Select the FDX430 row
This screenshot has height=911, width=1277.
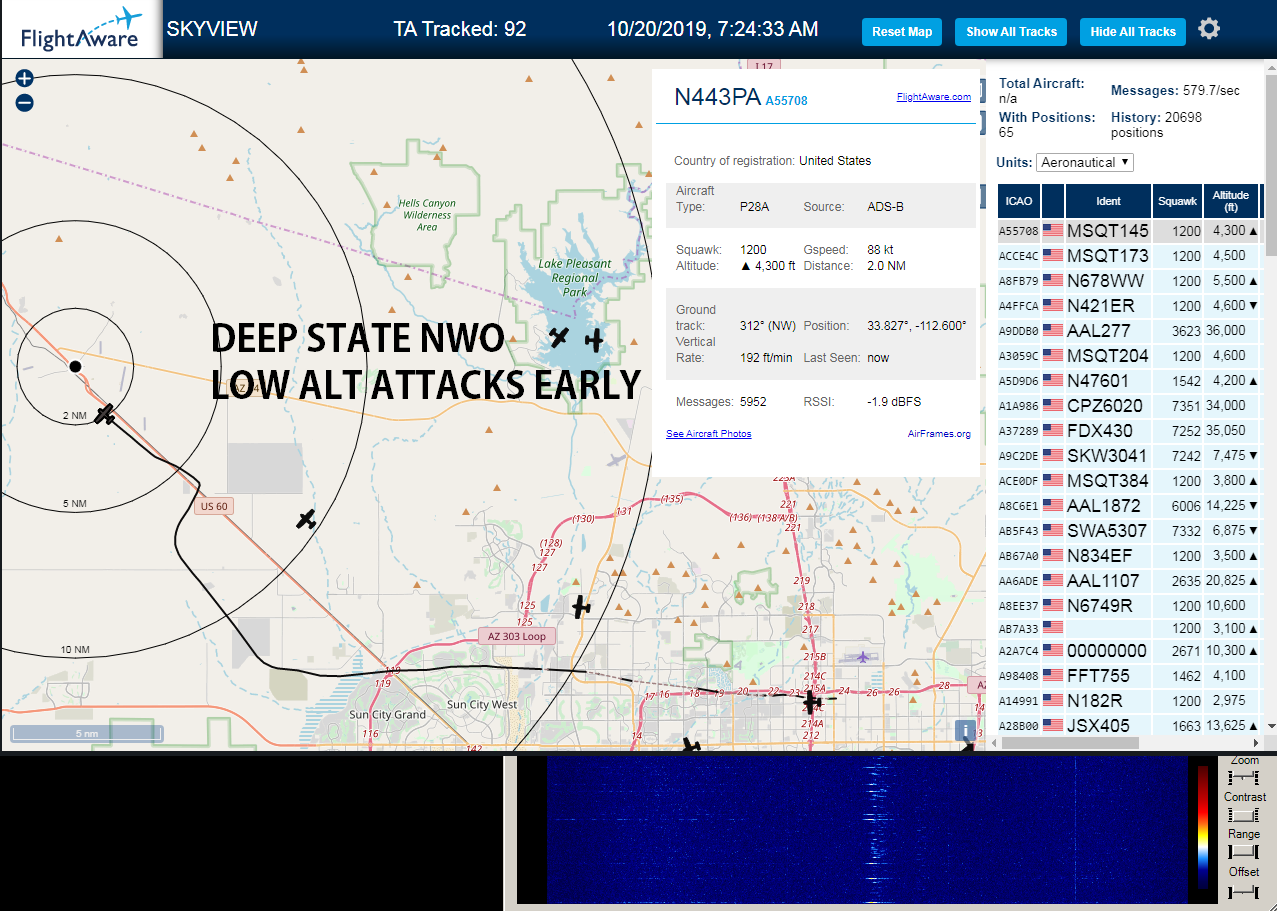[1129, 430]
